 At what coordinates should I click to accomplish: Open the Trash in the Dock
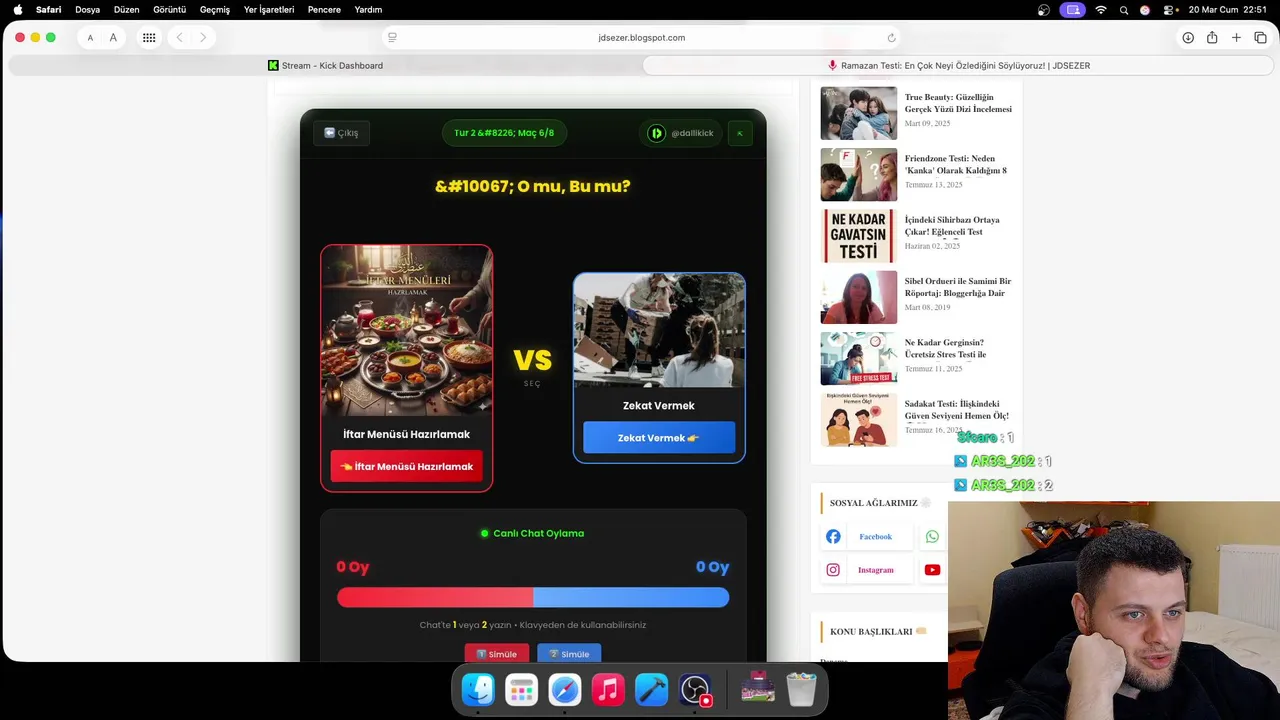801,689
